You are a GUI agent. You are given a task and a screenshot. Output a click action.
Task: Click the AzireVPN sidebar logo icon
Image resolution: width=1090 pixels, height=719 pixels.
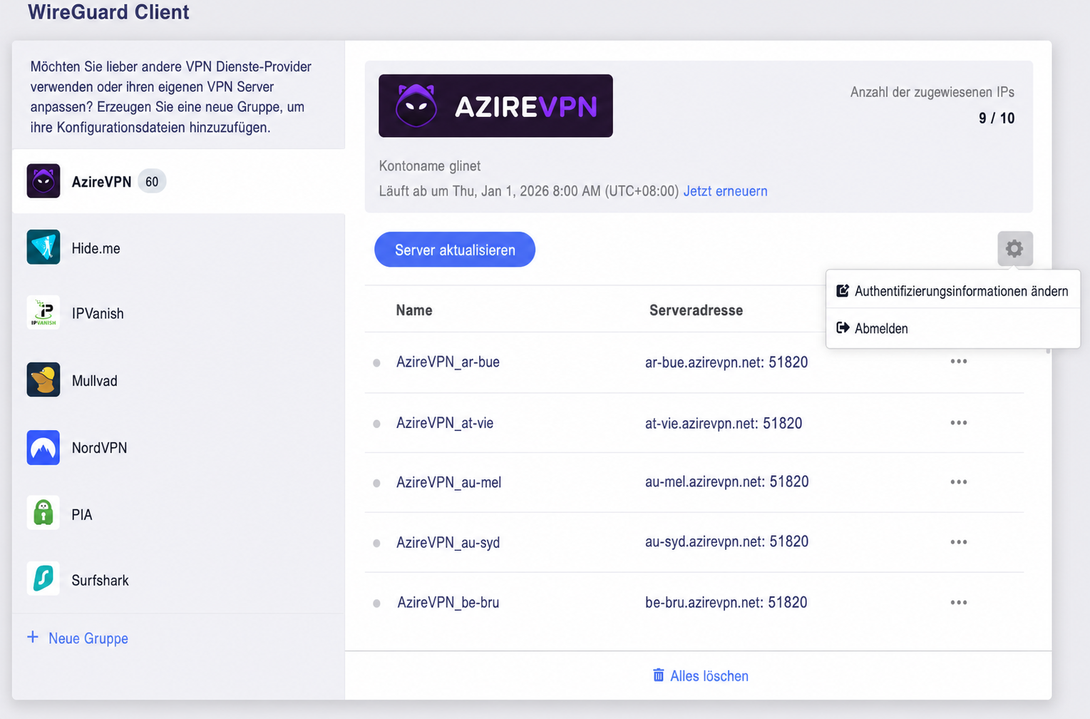tap(43, 181)
